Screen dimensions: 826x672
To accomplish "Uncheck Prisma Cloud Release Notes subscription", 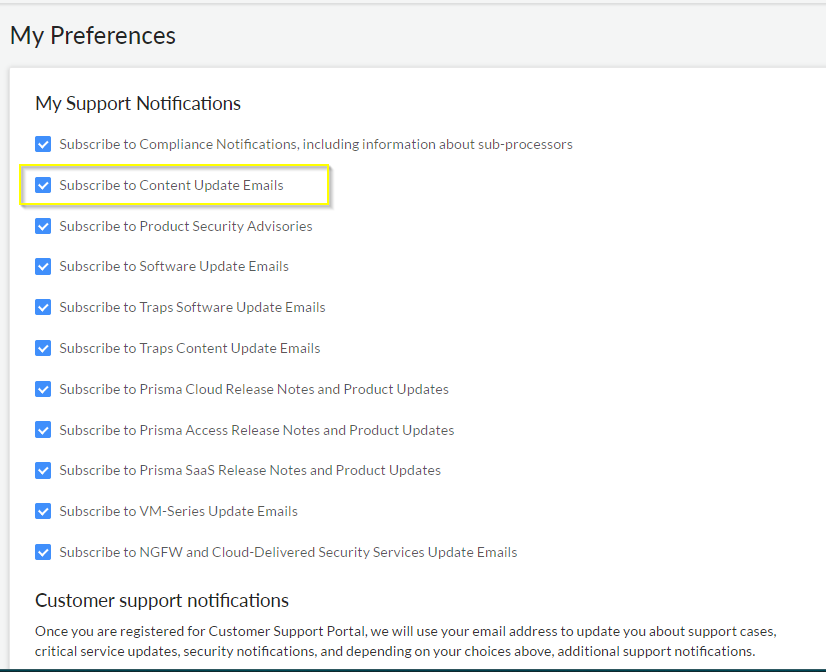I will click(43, 389).
